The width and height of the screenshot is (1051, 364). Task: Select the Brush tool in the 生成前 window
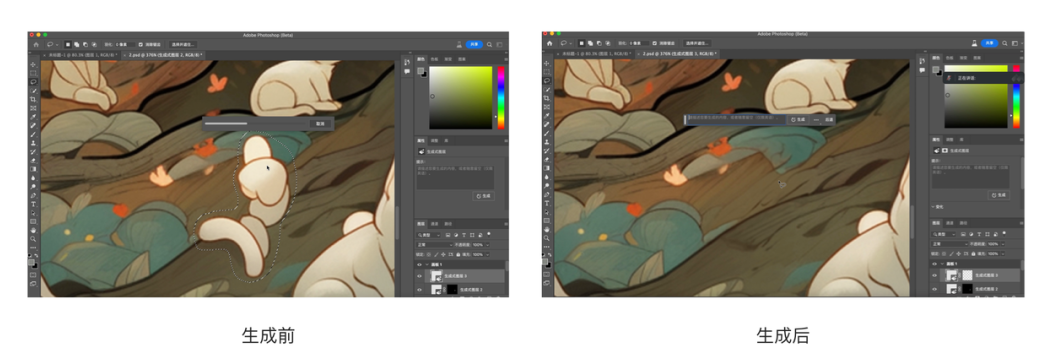33,134
